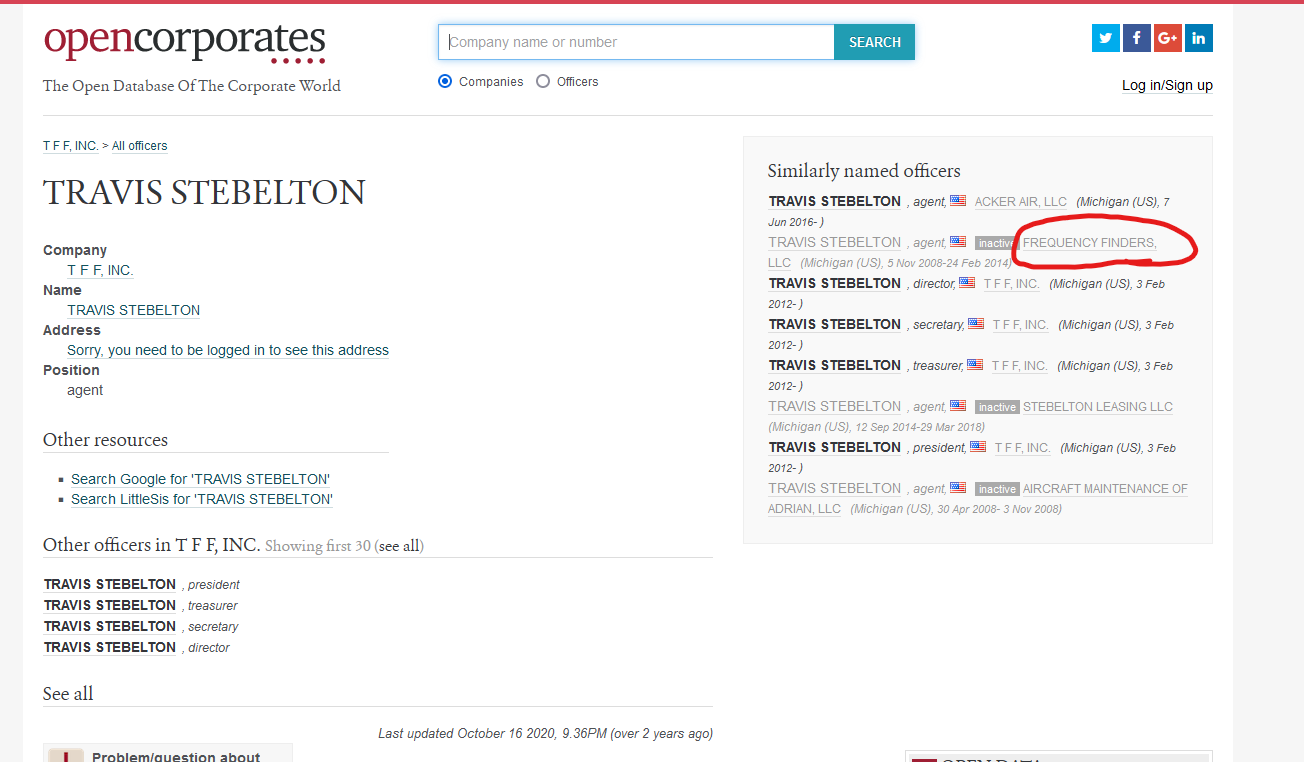
Task: Open TRAVIS STEBELTON agent of FREQUENCY FINDERS
Action: tap(835, 242)
